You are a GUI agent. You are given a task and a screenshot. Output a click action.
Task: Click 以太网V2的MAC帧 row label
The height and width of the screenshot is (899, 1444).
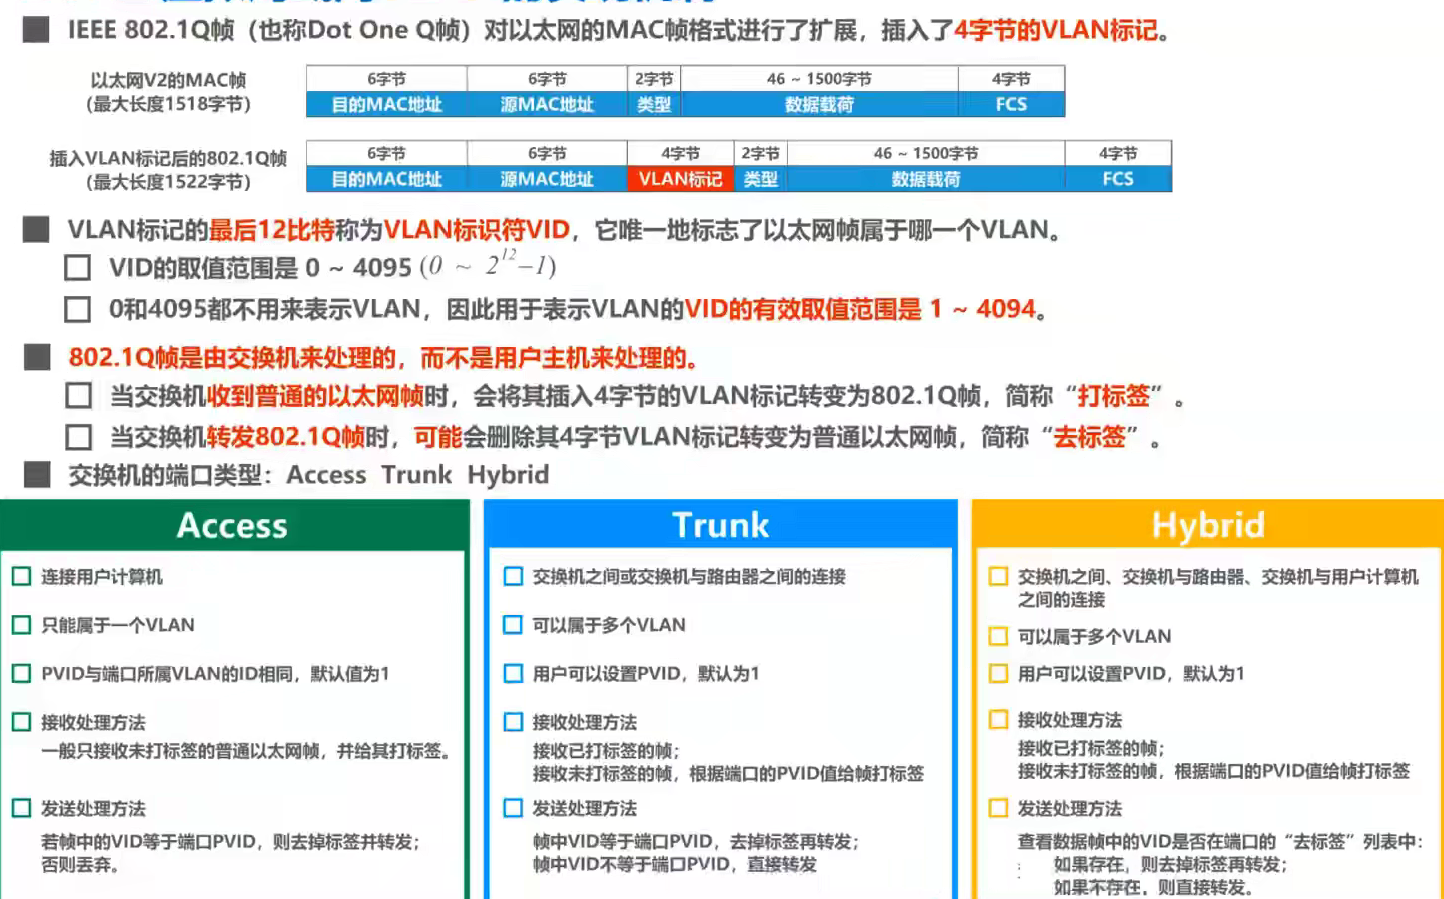168,81
